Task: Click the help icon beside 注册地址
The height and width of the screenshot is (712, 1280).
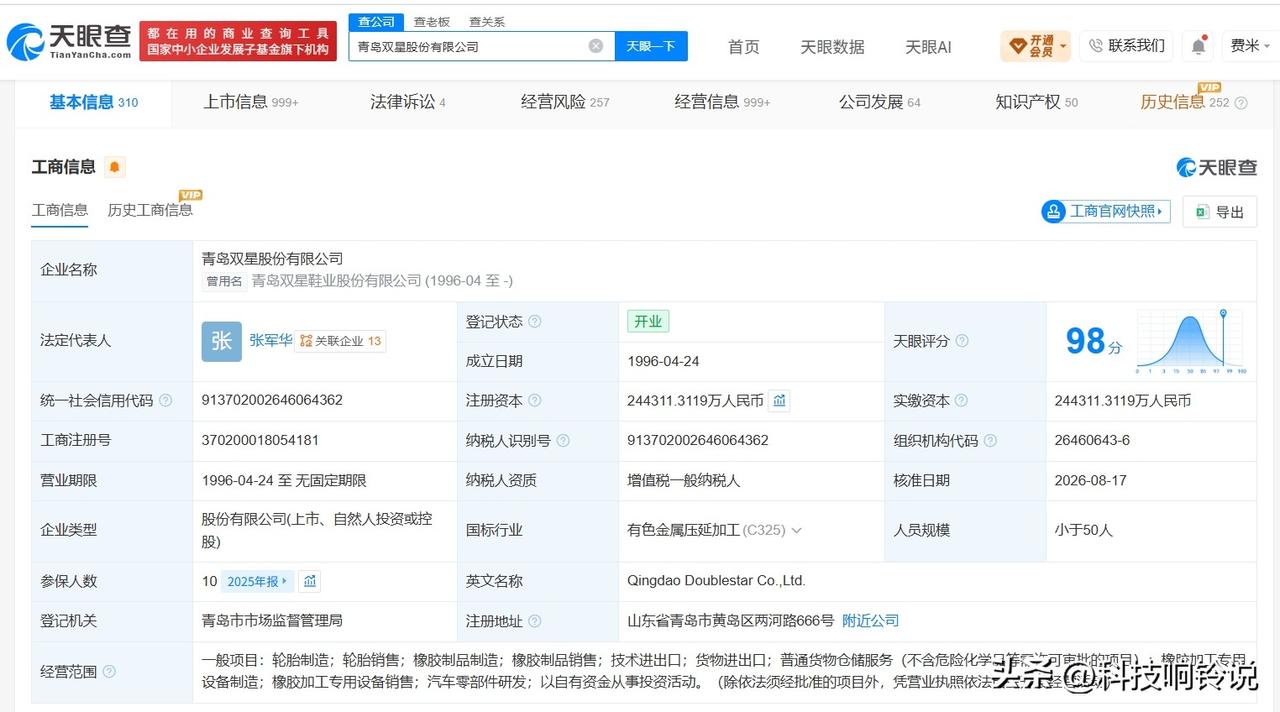Action: 535,621
